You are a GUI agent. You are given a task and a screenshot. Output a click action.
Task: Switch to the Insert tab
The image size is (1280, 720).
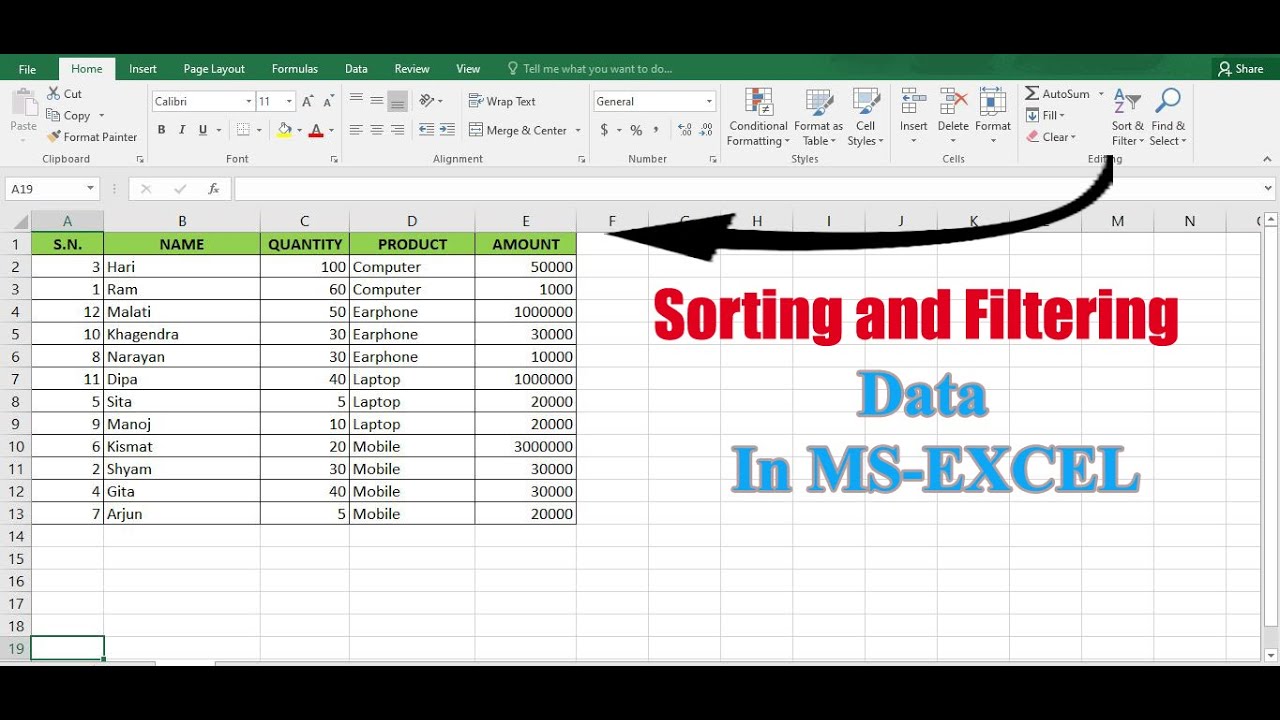[143, 69]
